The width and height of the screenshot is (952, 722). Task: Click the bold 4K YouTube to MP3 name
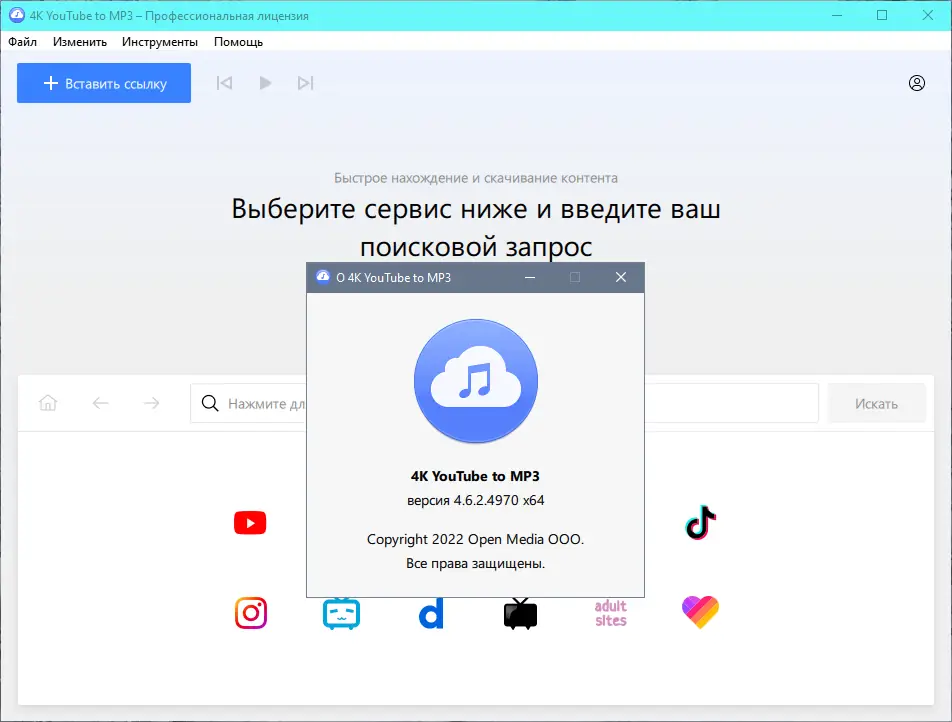(x=475, y=476)
